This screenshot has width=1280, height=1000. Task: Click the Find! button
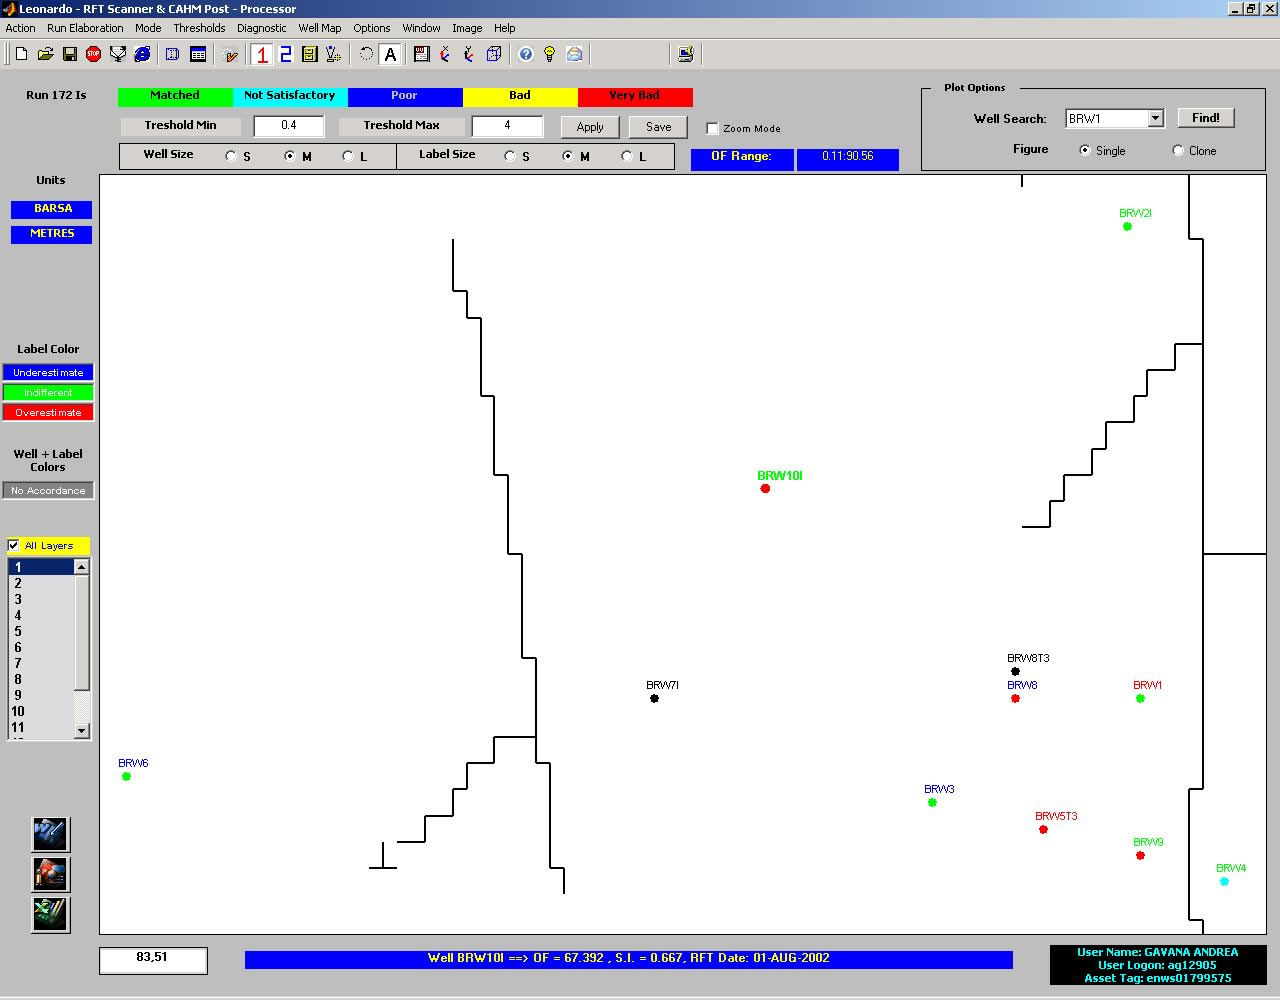(1205, 118)
